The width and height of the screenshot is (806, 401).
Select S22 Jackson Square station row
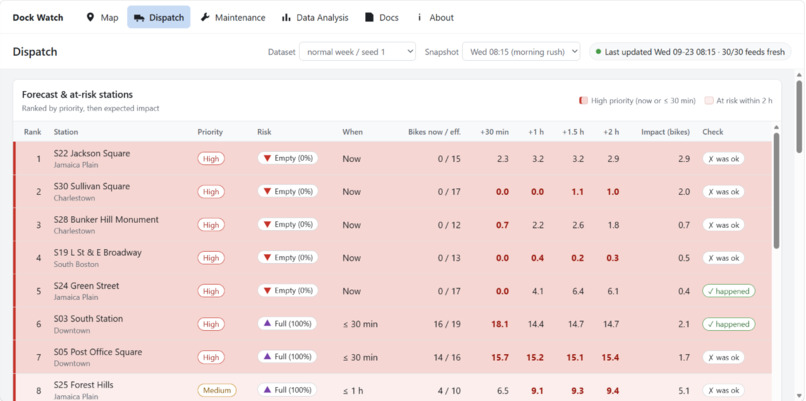point(393,158)
